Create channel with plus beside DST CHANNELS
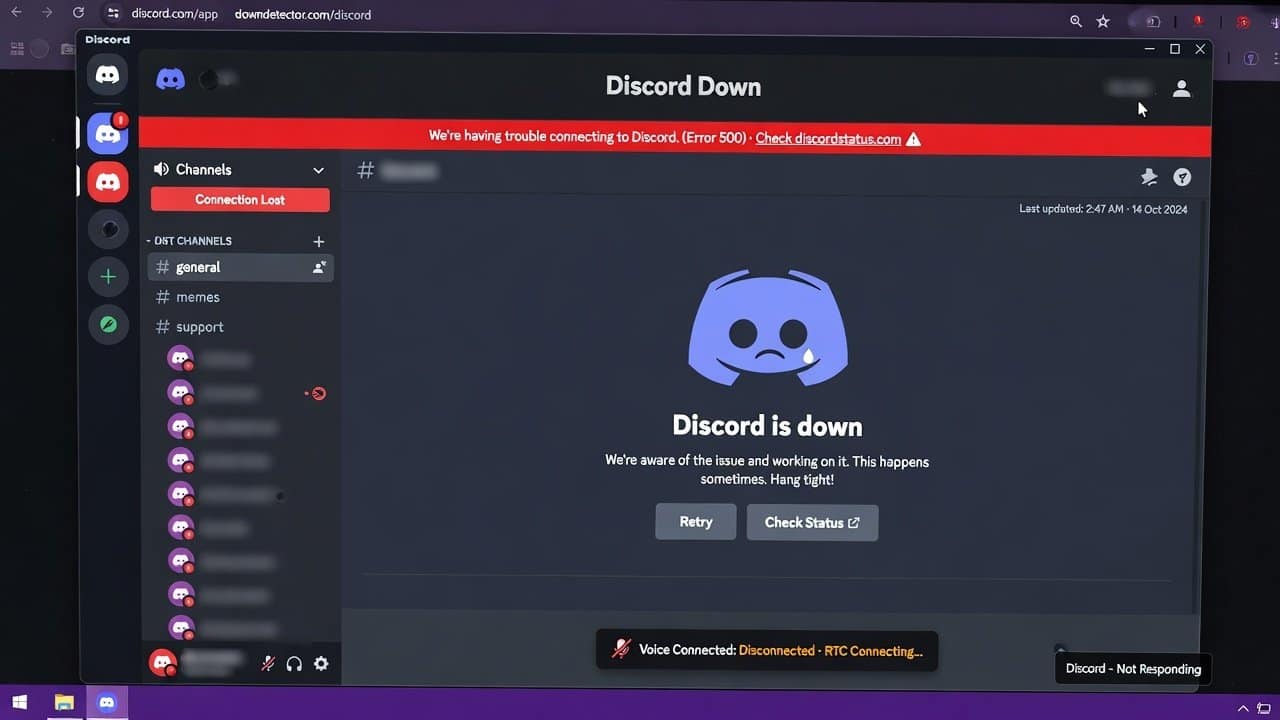The image size is (1280, 720). [319, 241]
